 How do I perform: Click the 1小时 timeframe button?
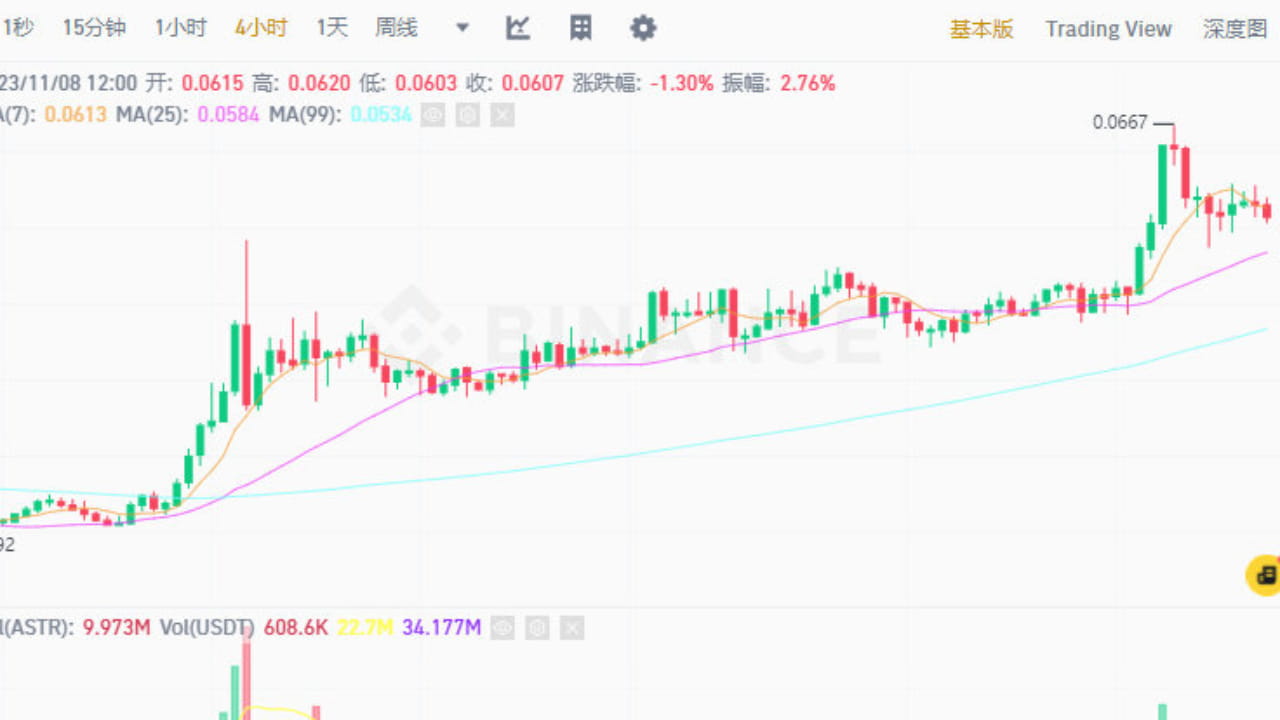180,28
